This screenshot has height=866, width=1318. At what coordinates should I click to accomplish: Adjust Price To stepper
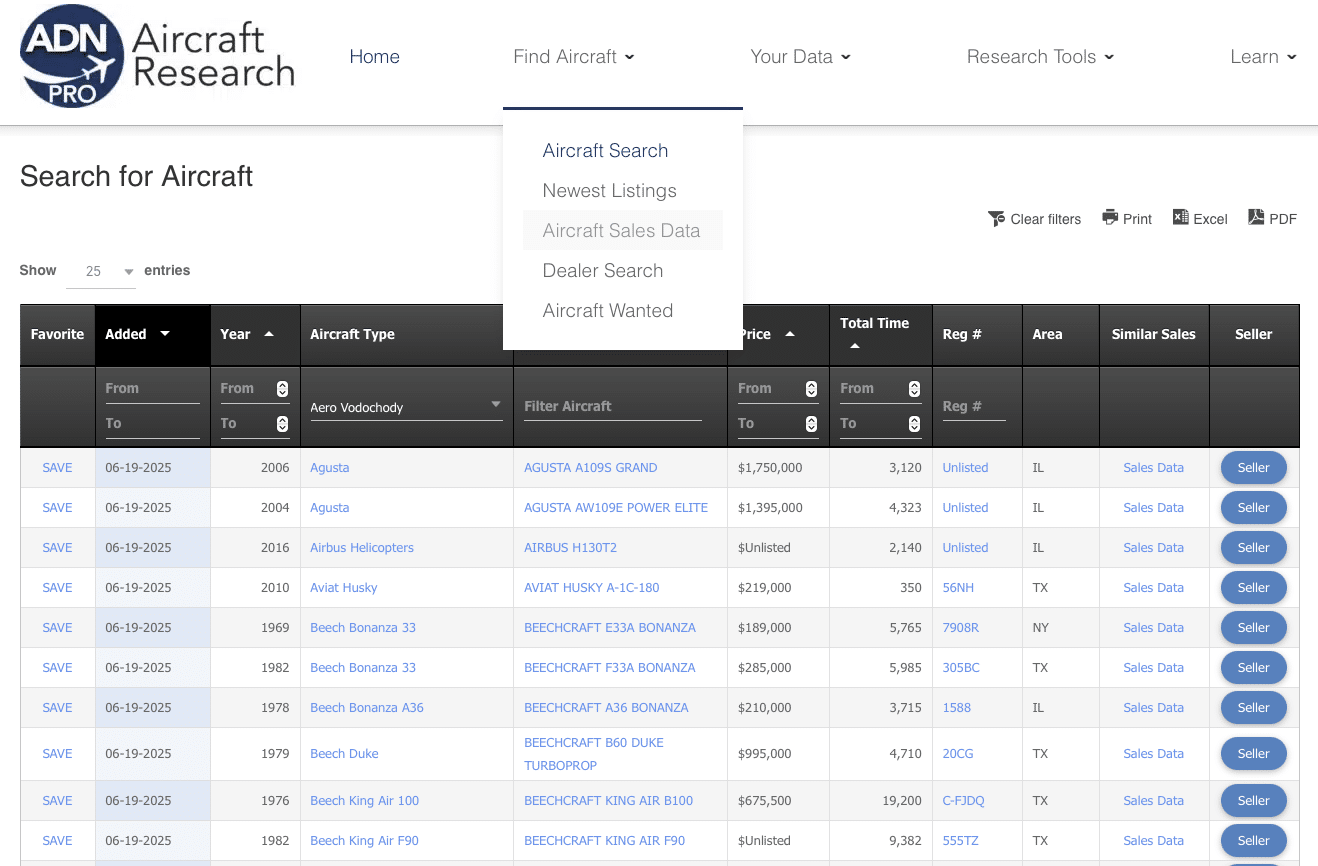point(811,424)
